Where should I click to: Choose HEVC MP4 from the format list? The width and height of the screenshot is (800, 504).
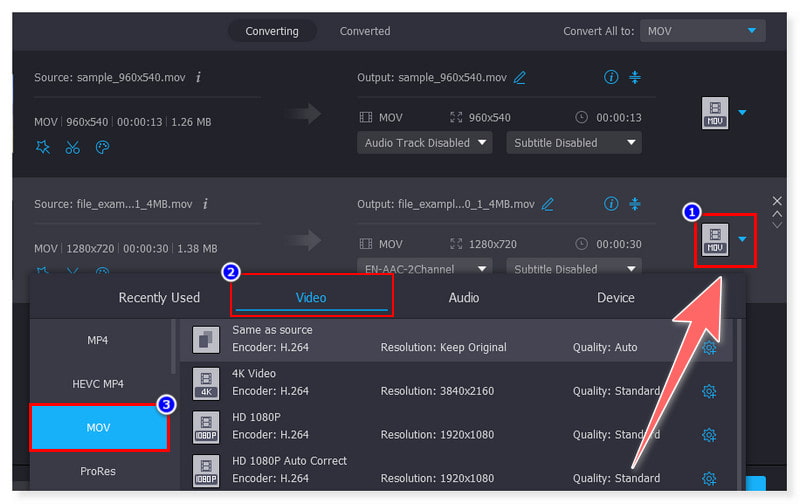[x=98, y=384]
